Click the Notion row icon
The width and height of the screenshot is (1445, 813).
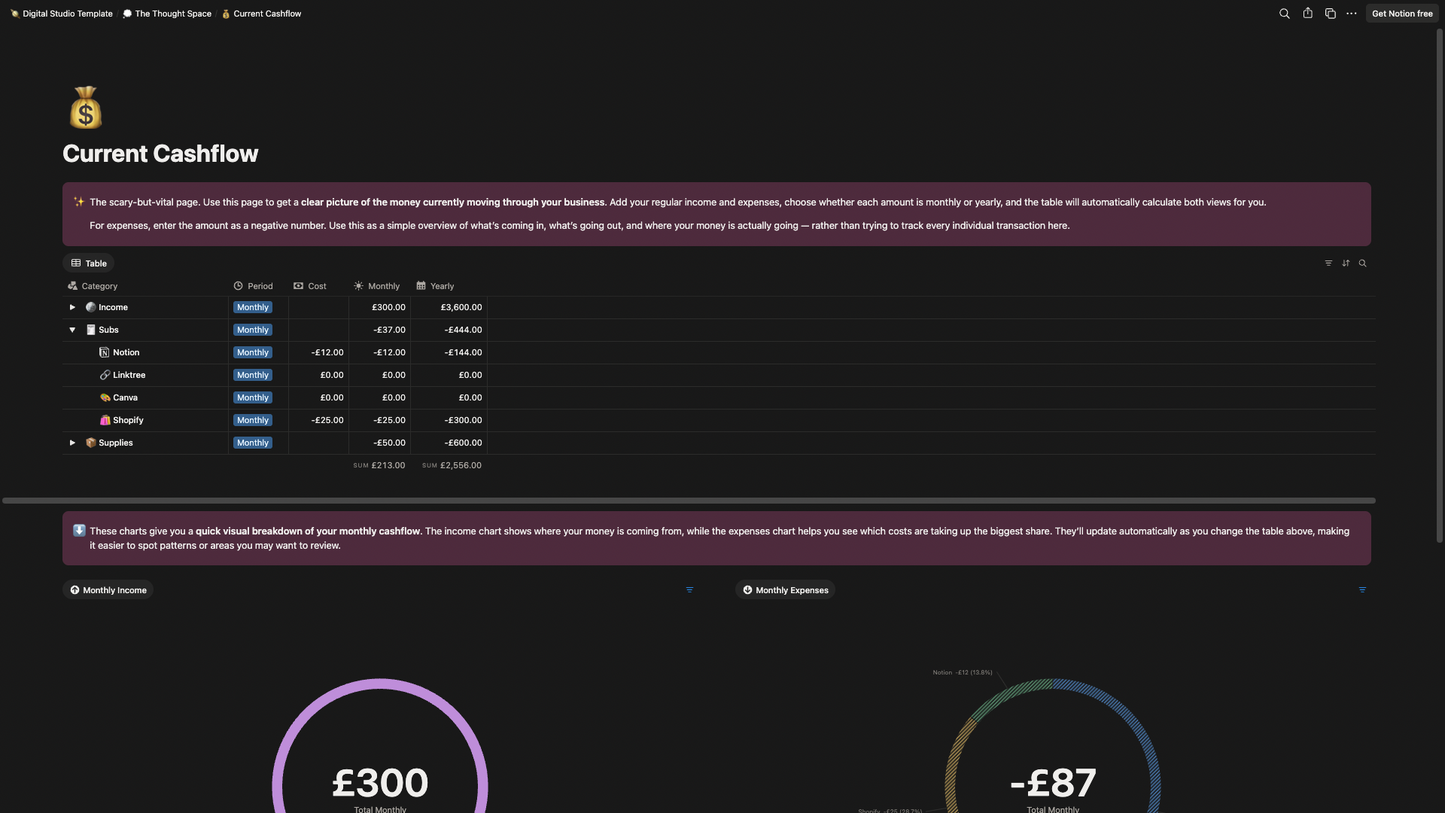(104, 352)
